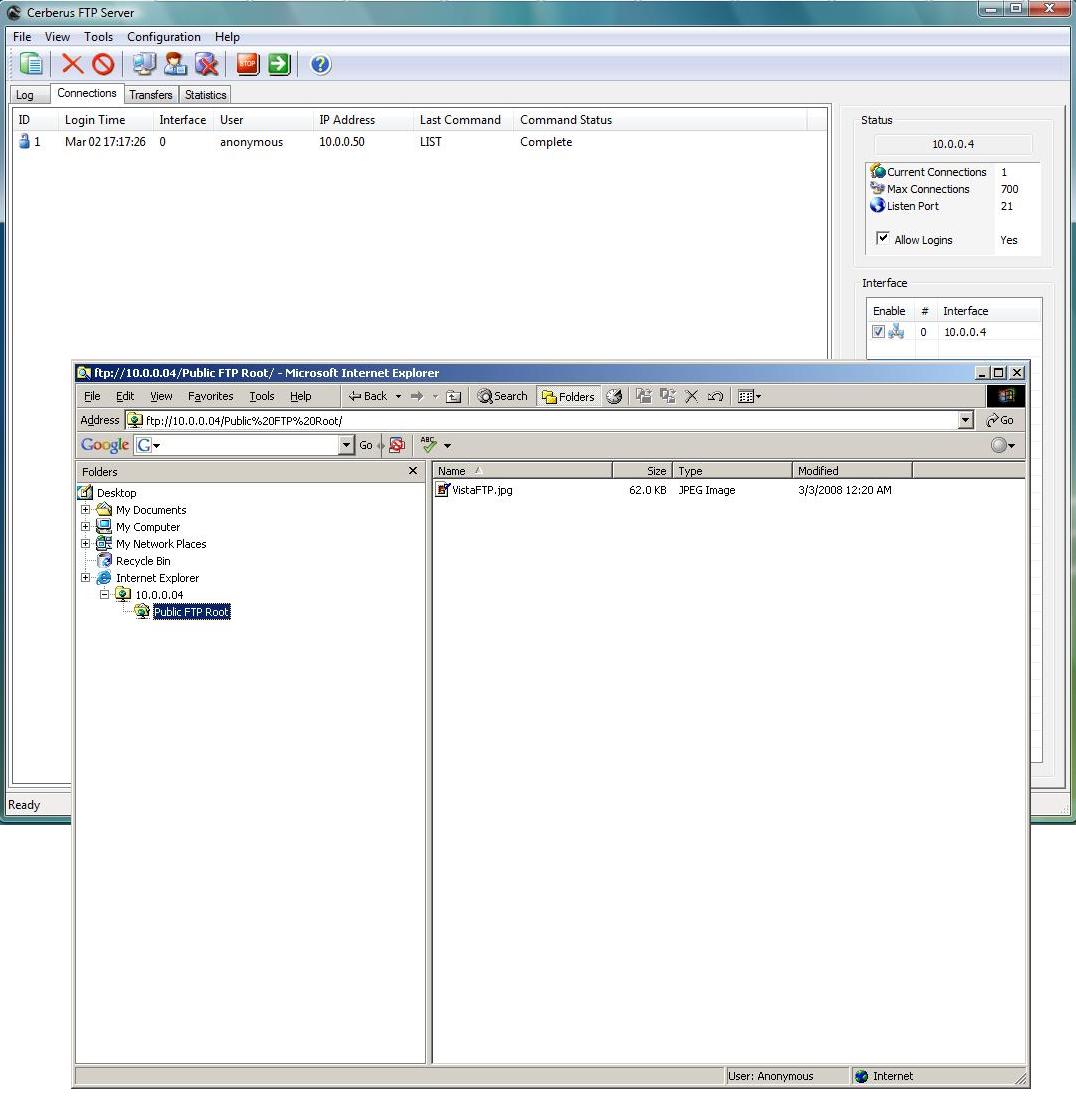Viewport: 1076px width, 1097px height.
Task: Collapse the 10.0.0.04 tree node
Action: click(x=104, y=595)
